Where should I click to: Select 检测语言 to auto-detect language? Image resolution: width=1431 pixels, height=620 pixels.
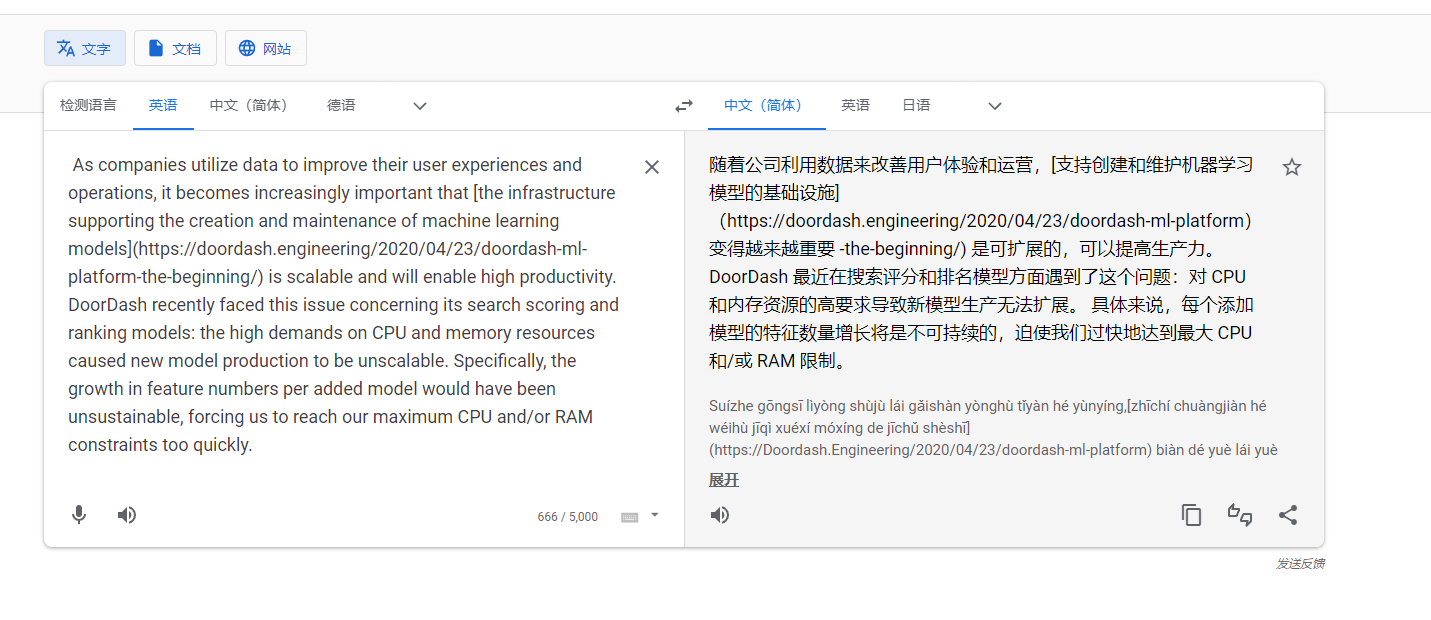pyautogui.click(x=87, y=105)
